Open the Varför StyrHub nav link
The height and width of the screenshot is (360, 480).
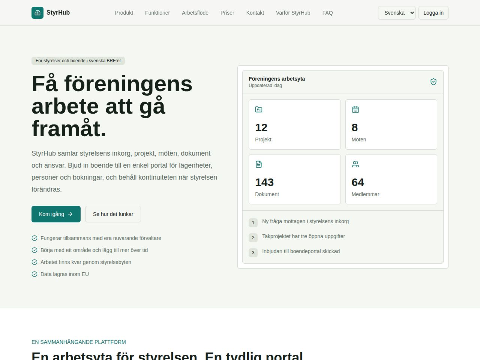293,13
